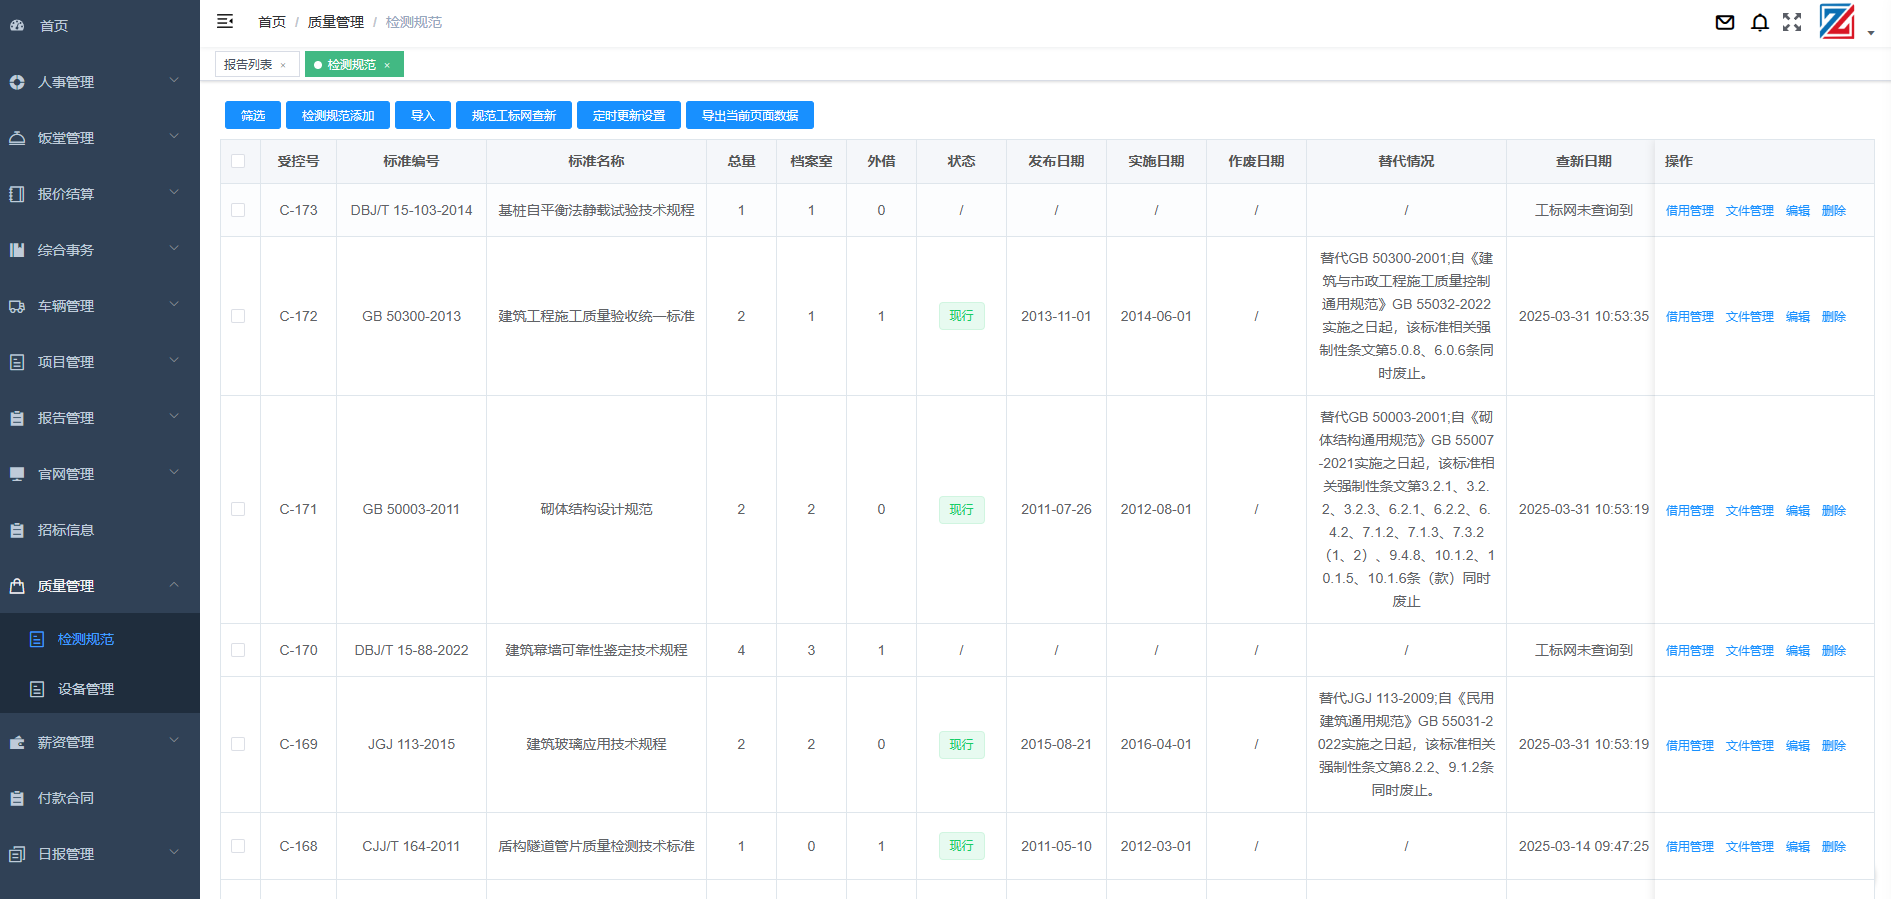The image size is (1891, 899).
Task: Switch to the 报告列表 tab
Action: pyautogui.click(x=248, y=64)
